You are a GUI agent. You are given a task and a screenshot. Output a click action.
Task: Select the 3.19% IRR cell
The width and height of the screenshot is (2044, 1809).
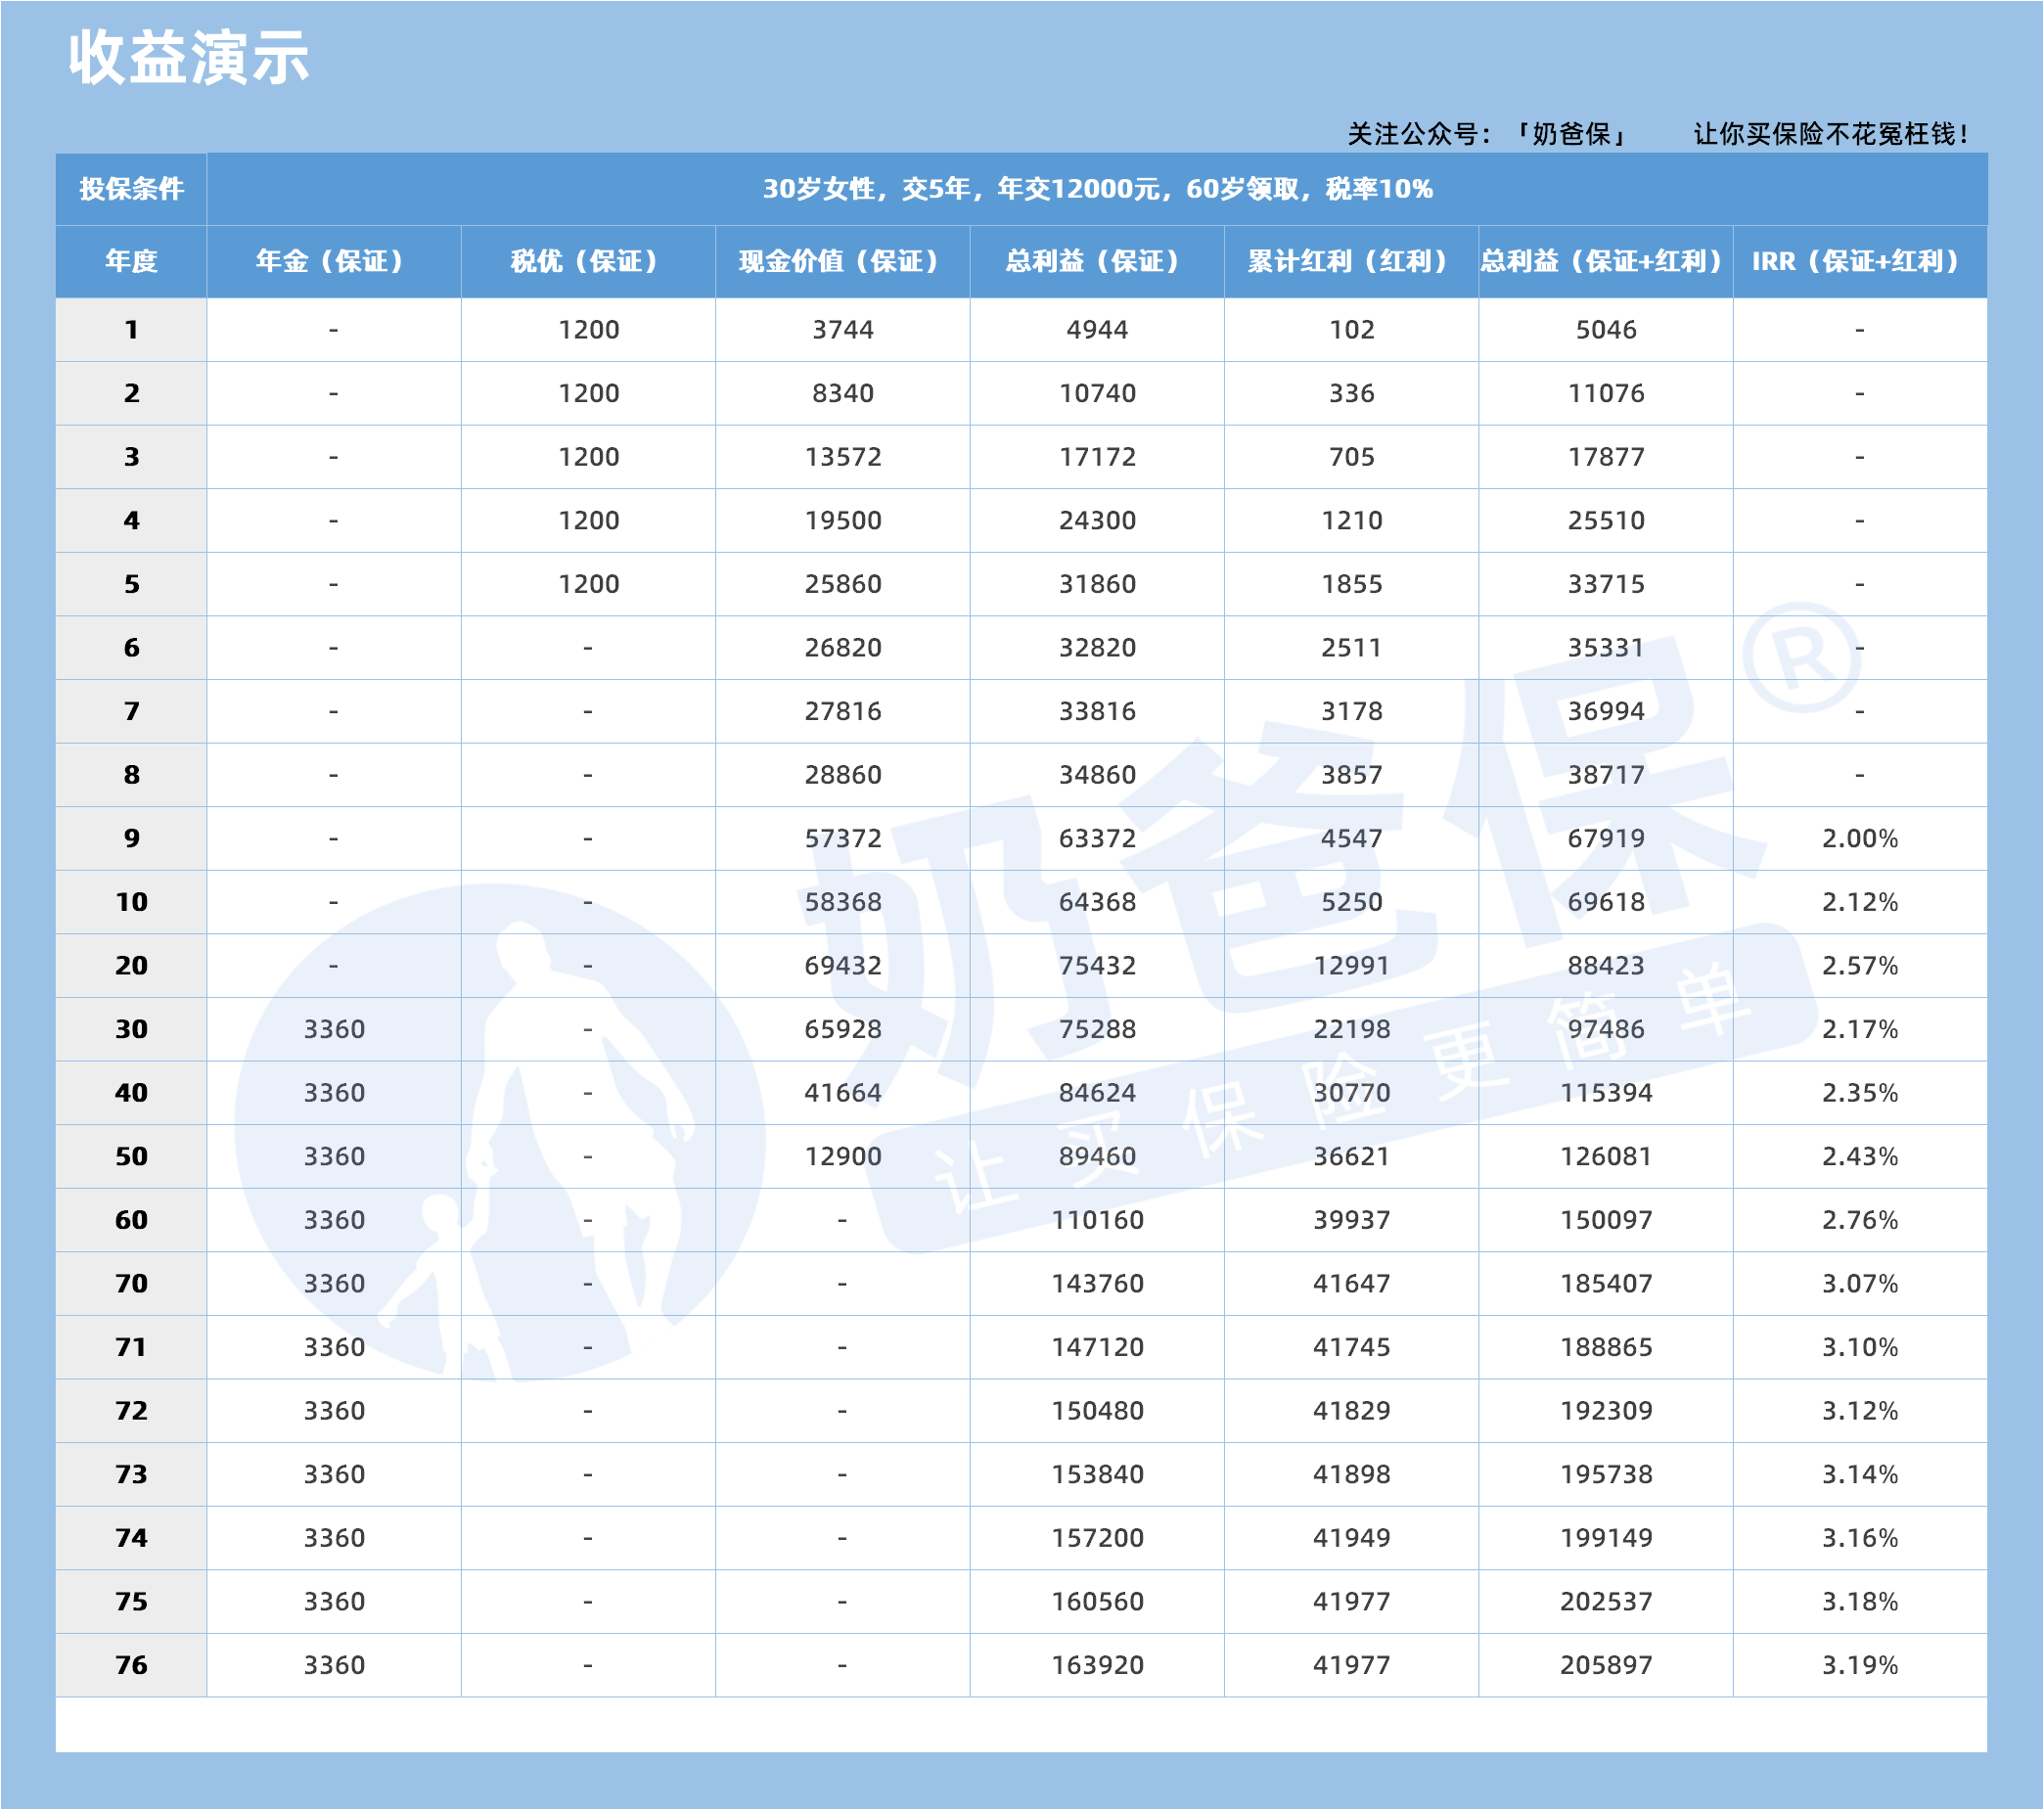tap(1859, 1665)
